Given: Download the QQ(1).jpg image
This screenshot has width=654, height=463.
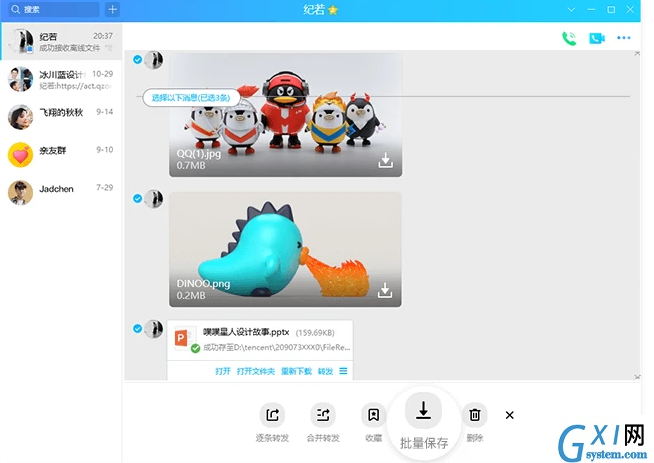Looking at the screenshot, I should tap(385, 160).
